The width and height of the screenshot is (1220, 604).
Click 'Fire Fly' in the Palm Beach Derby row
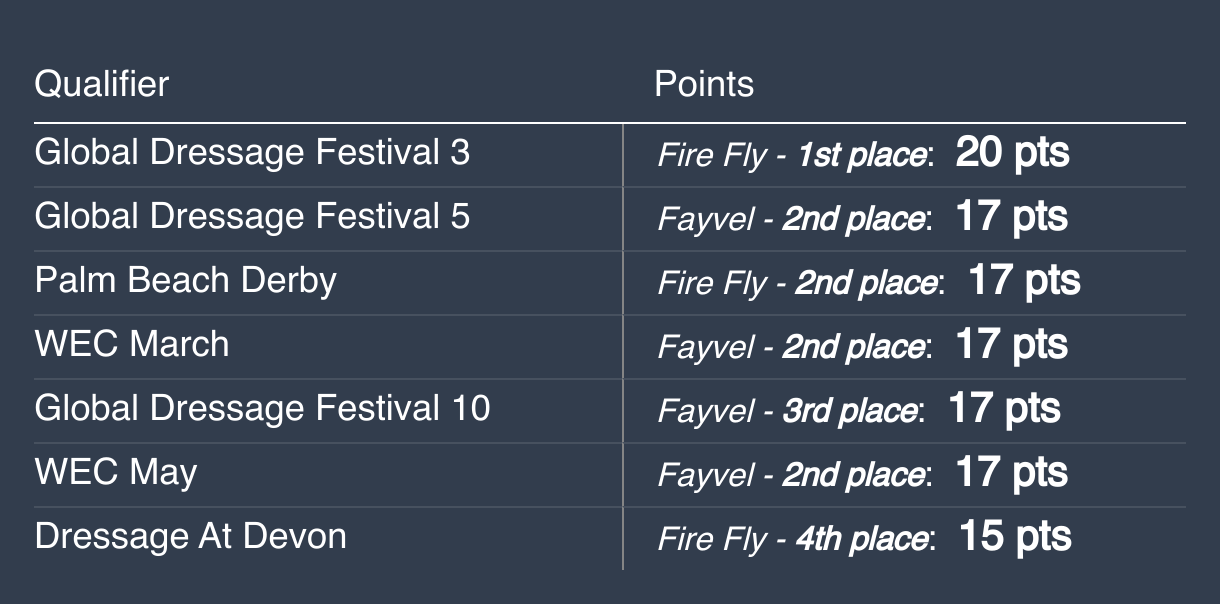(x=711, y=284)
